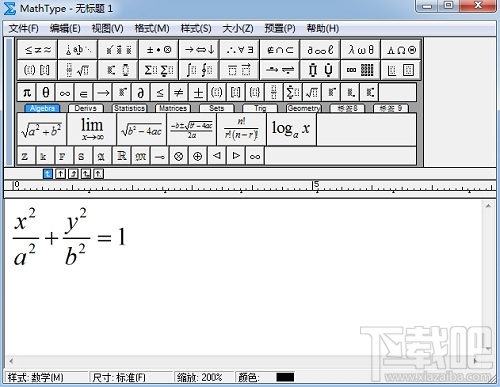Image resolution: width=500 pixels, height=387 pixels.
Task: Select the Algebra tab
Action: [42, 108]
